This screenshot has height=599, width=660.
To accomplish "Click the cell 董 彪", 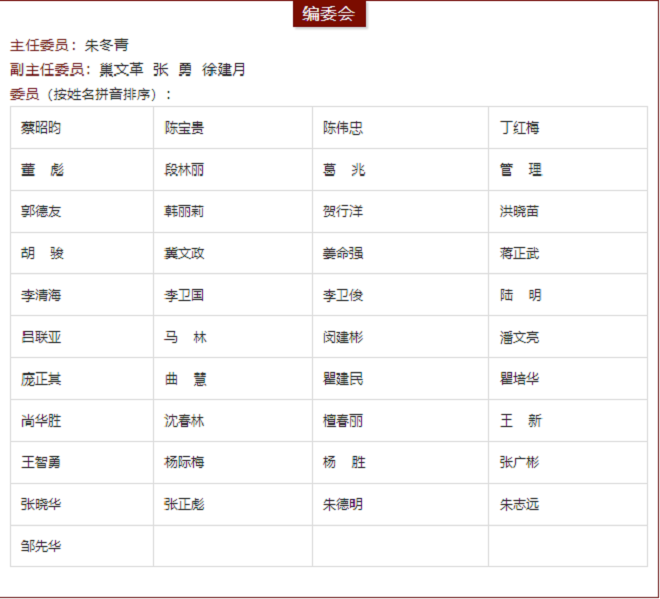I will [x=82, y=170].
